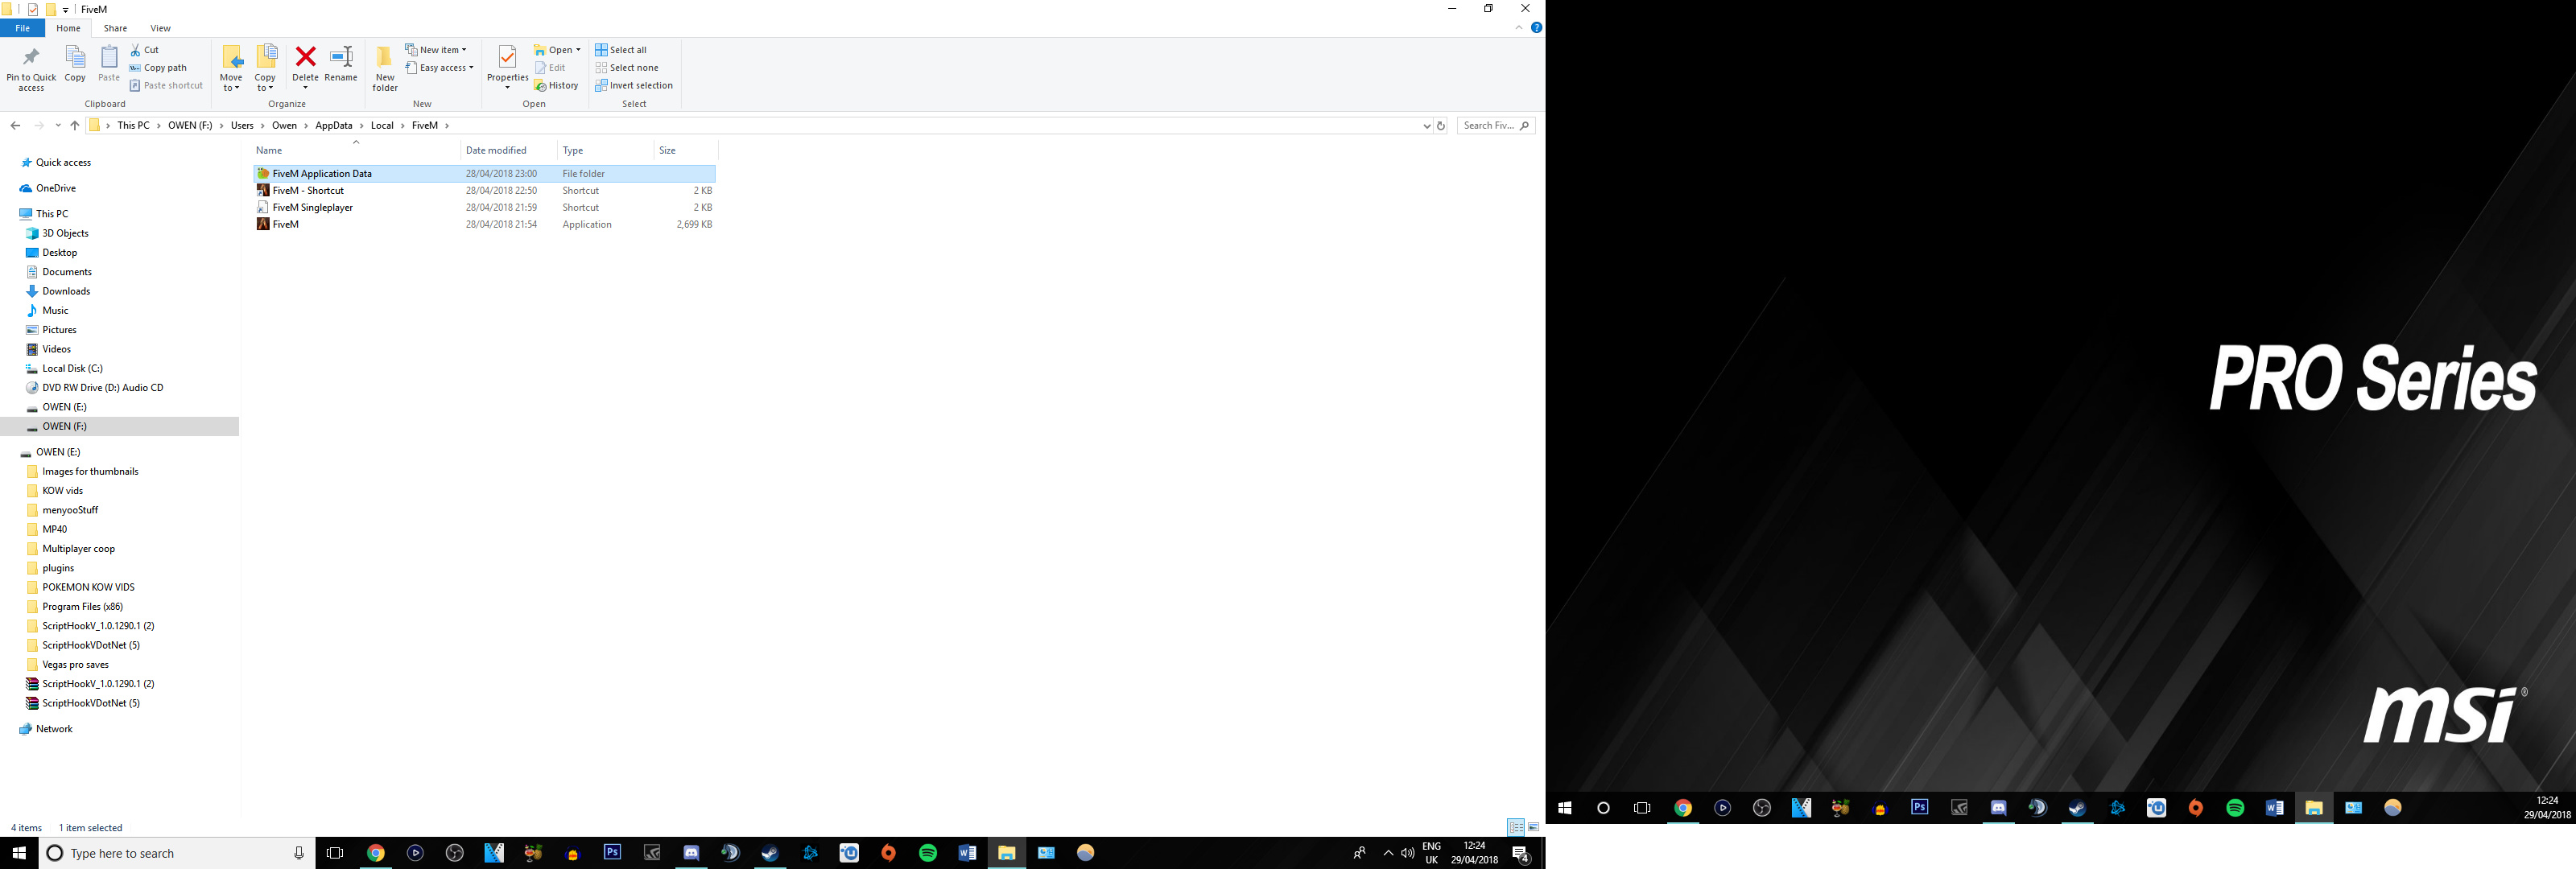Go back with the left arrow

[15, 126]
